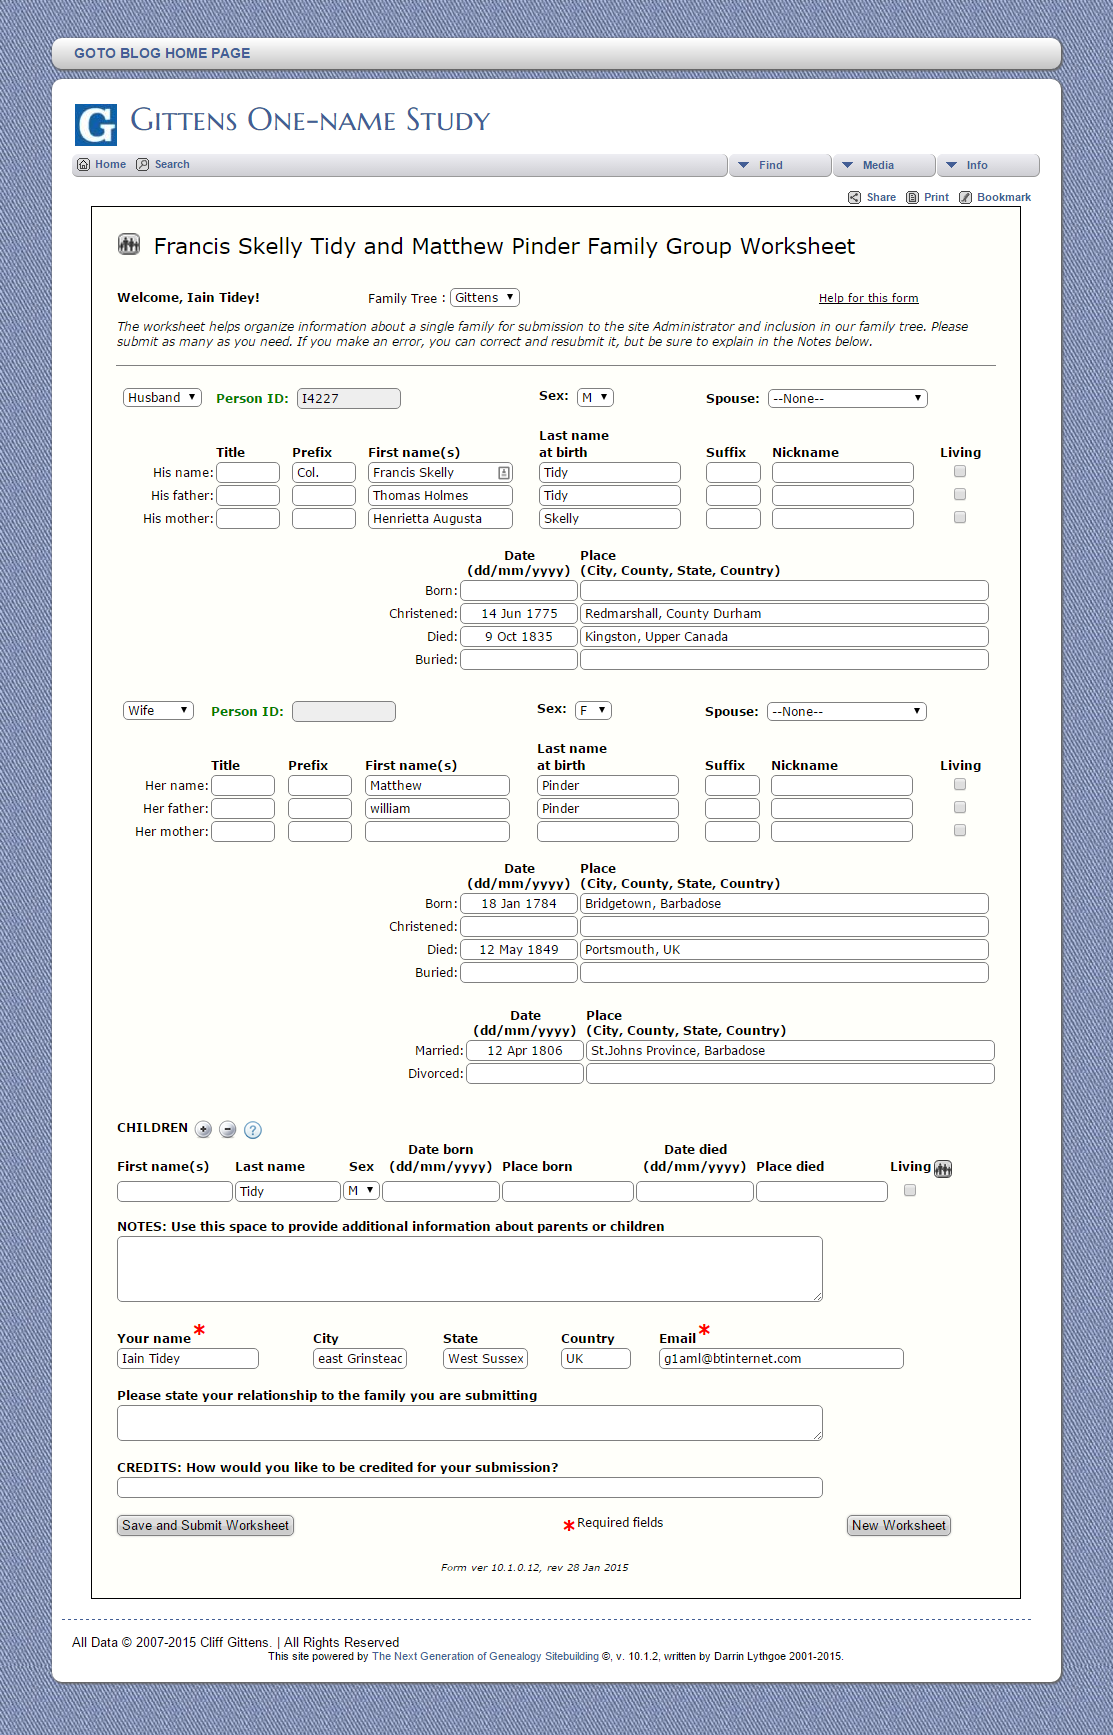Image resolution: width=1113 pixels, height=1735 pixels.
Task: Click Her father first name william
Action: 437,809
